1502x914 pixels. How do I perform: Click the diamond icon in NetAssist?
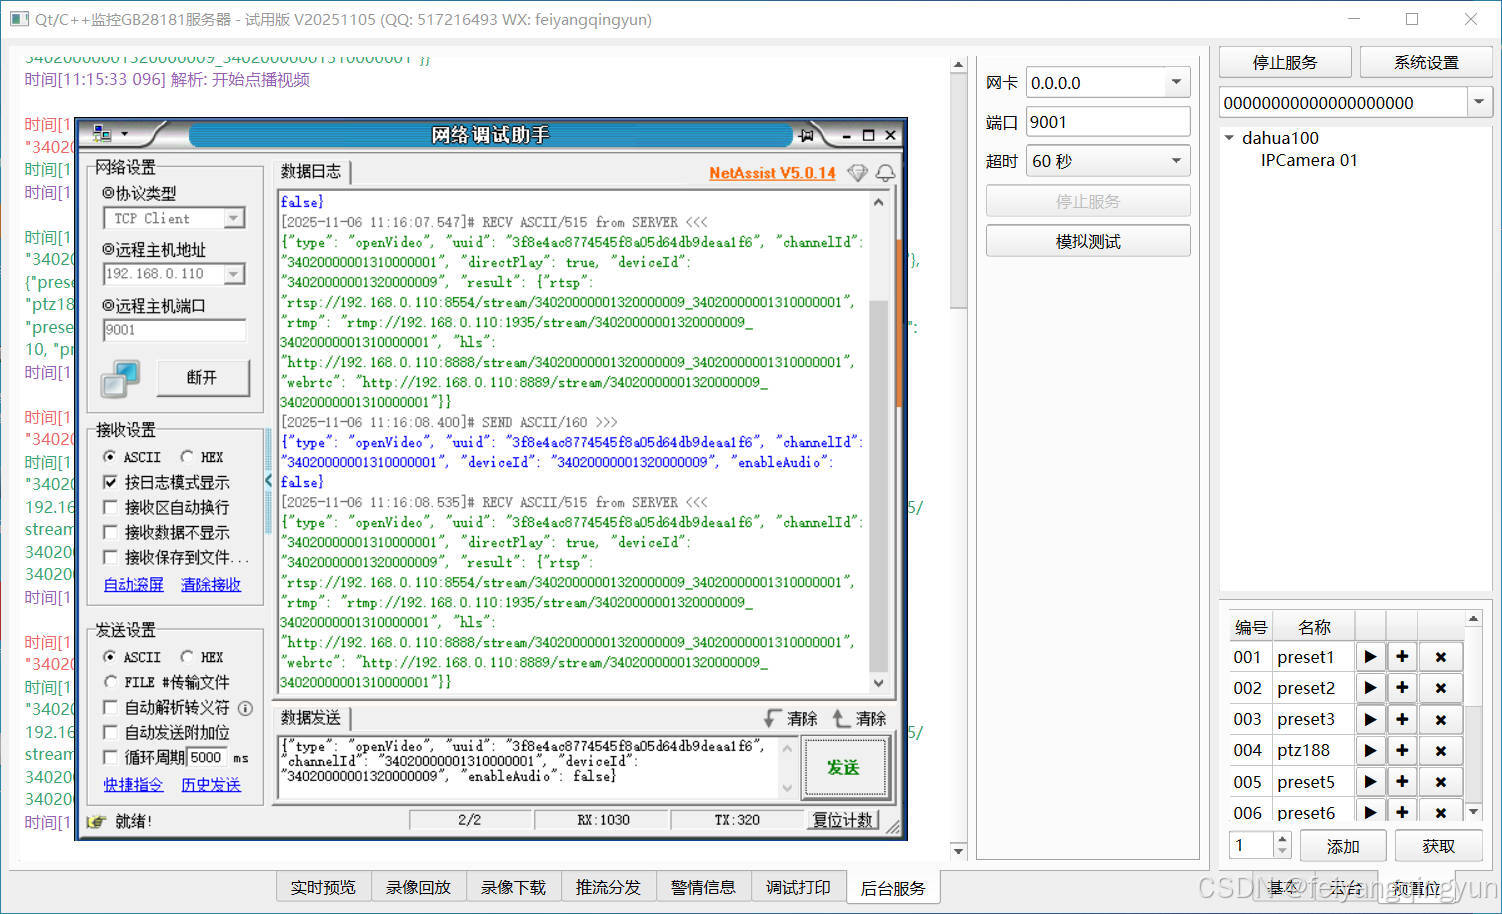(x=857, y=173)
